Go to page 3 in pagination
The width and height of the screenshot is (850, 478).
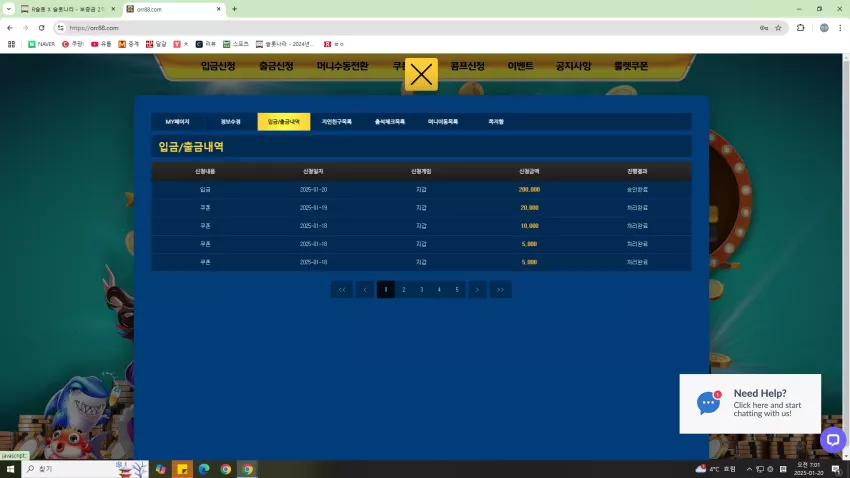(x=421, y=289)
